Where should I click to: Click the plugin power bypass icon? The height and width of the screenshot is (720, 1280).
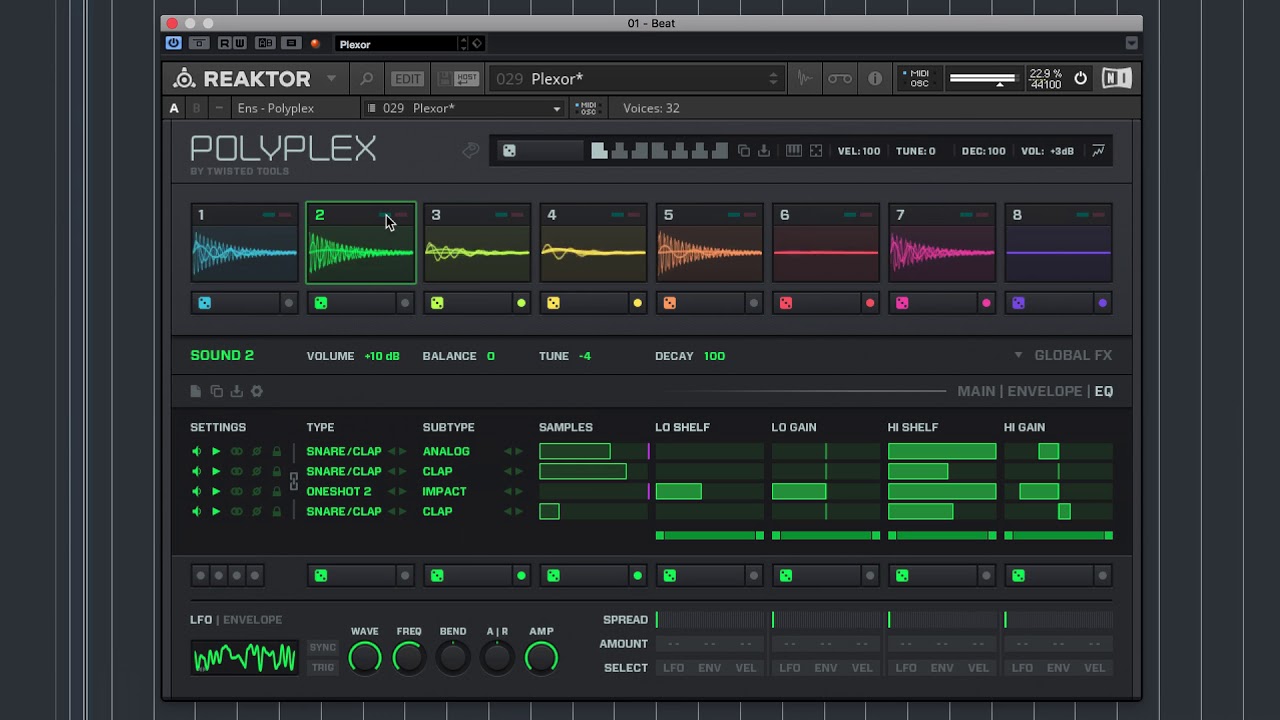coord(174,43)
